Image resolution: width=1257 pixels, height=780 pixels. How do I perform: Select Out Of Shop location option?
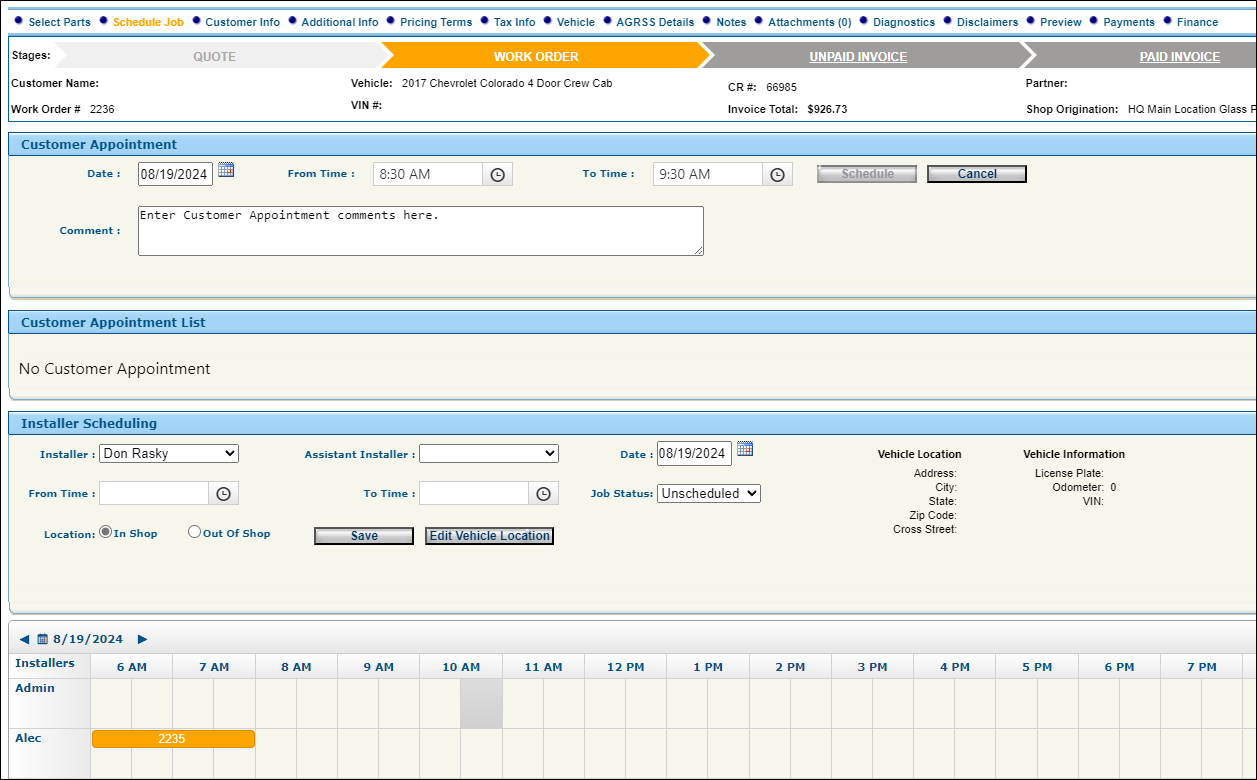(195, 532)
